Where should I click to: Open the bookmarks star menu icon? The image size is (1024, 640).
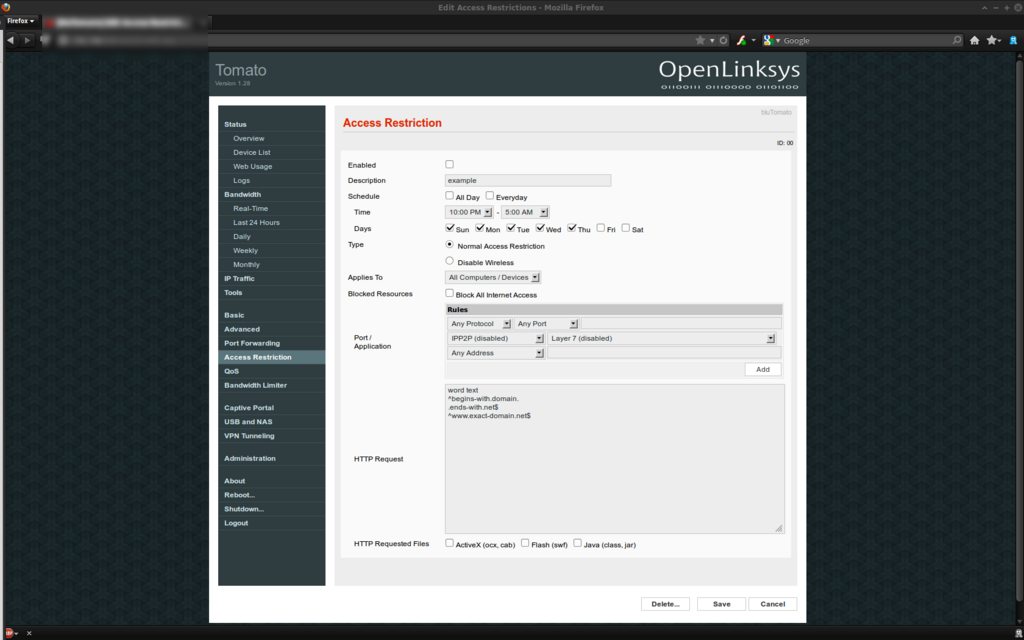click(991, 40)
